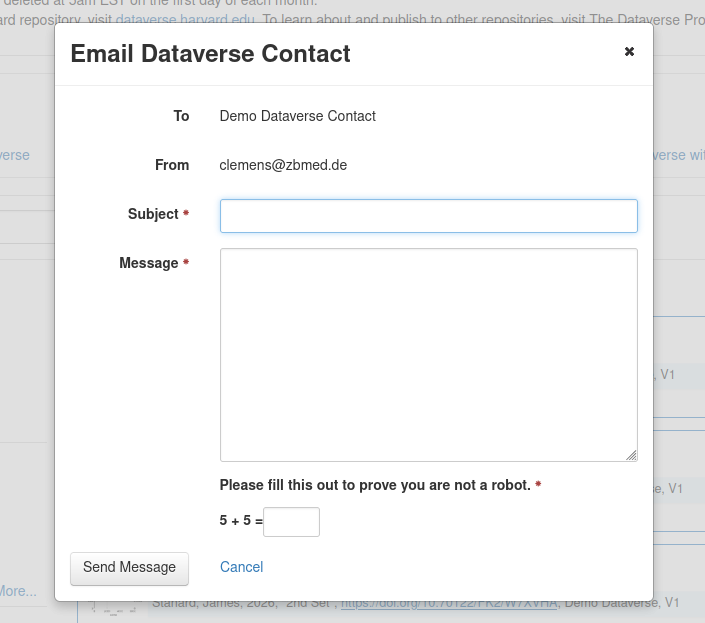Screen dimensions: 705x623
Task: Close the Email Dataverse Contact dialog
Action: (629, 52)
